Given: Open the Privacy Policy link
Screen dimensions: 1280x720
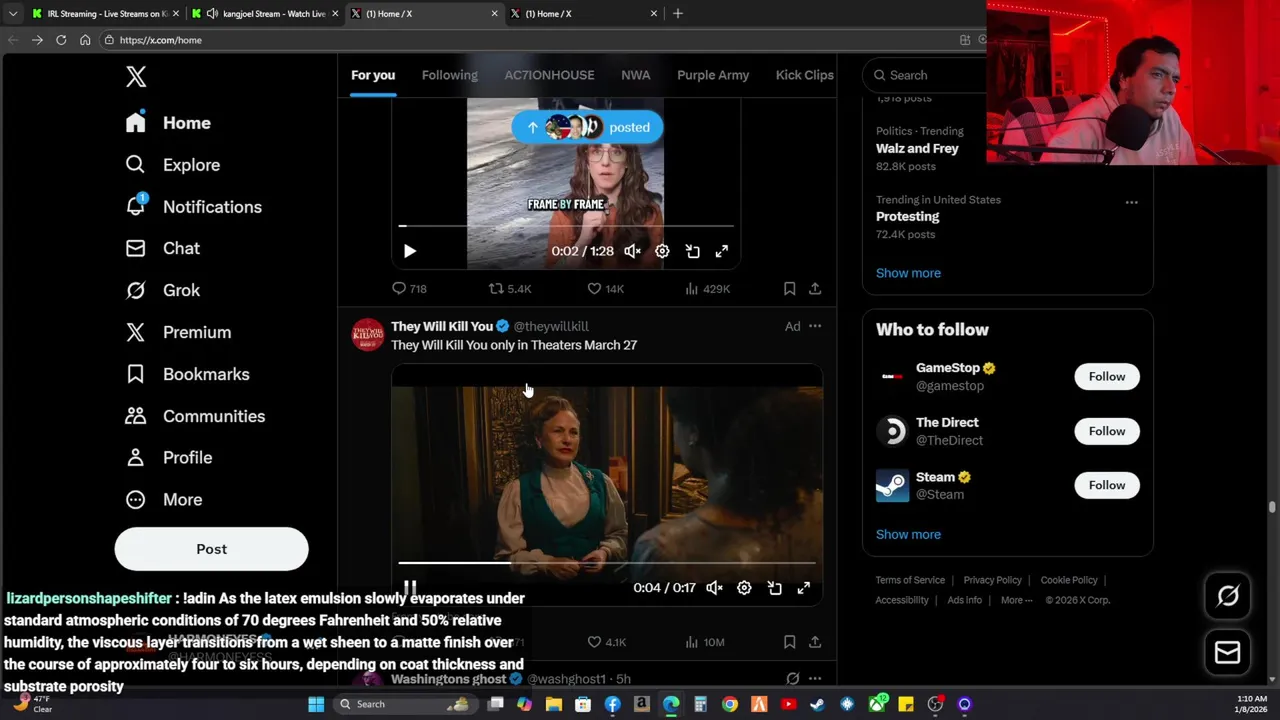Looking at the screenshot, I should [993, 580].
